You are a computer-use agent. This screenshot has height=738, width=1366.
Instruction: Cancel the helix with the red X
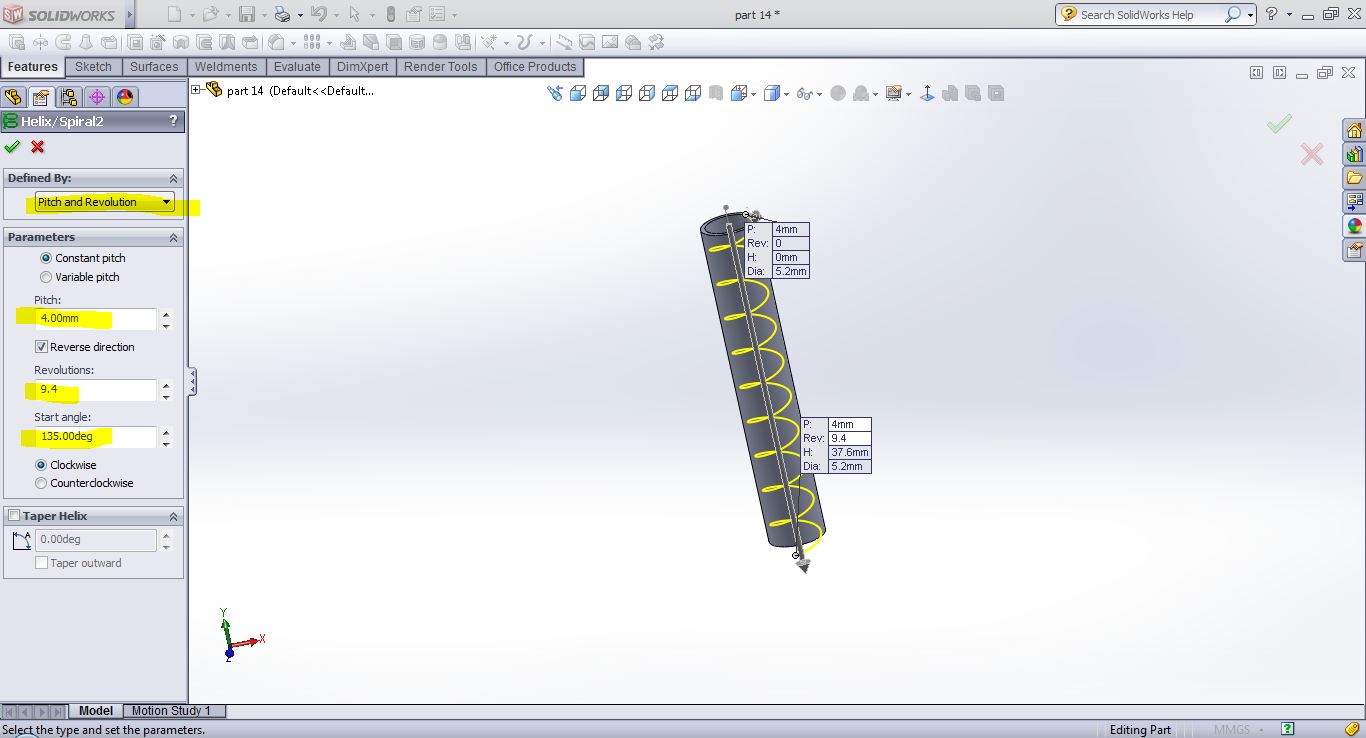point(38,147)
